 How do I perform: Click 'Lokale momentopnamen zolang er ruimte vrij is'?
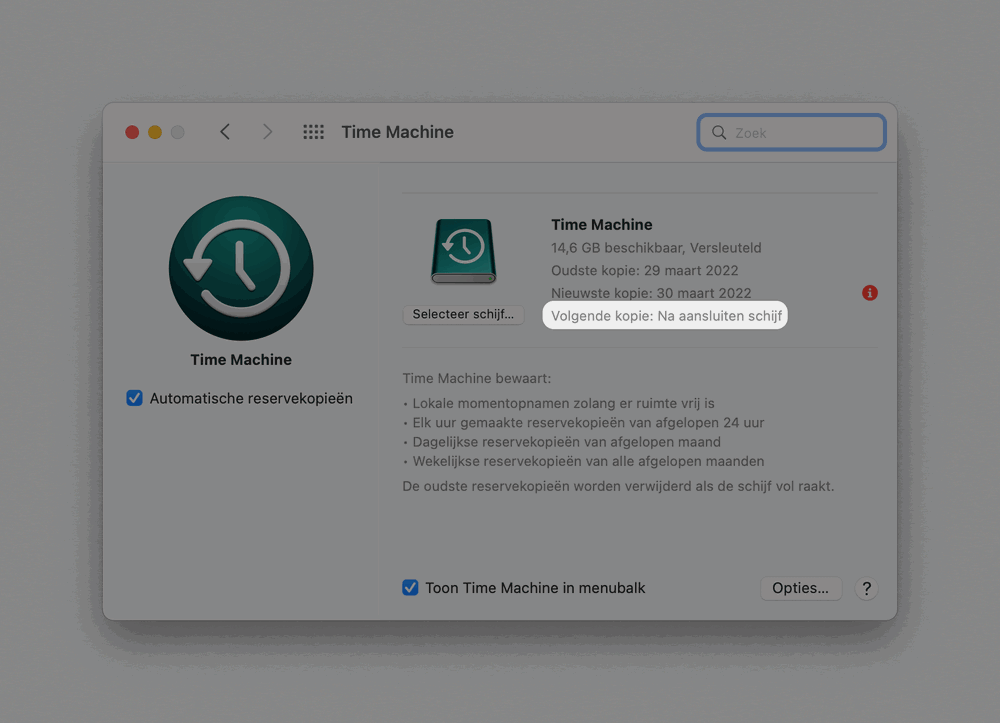point(563,404)
